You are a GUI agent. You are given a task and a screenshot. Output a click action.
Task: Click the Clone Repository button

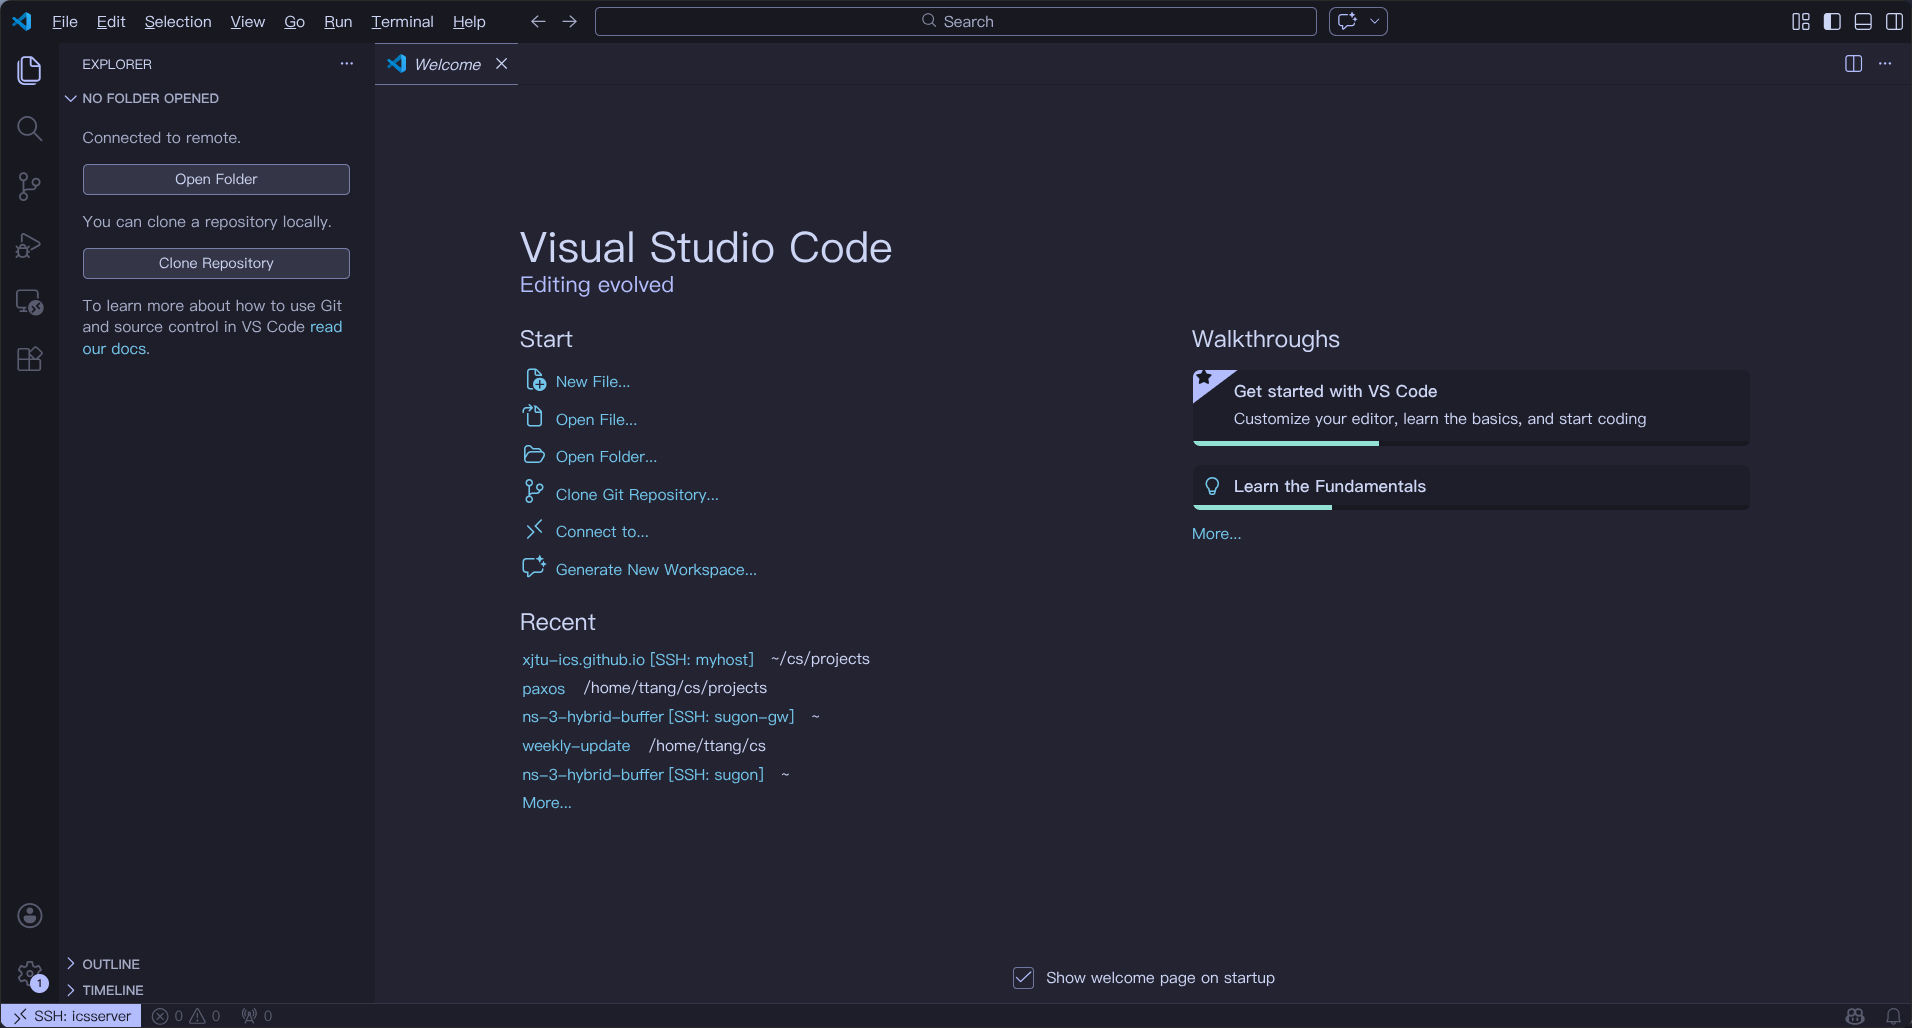click(x=216, y=263)
